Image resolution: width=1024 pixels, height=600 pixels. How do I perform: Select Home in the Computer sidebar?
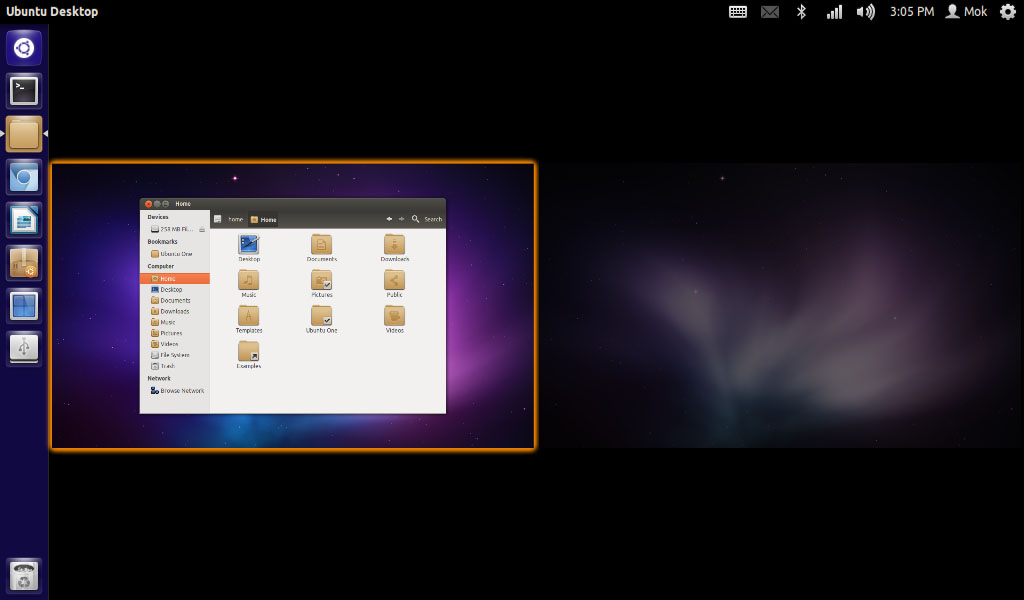pos(174,278)
